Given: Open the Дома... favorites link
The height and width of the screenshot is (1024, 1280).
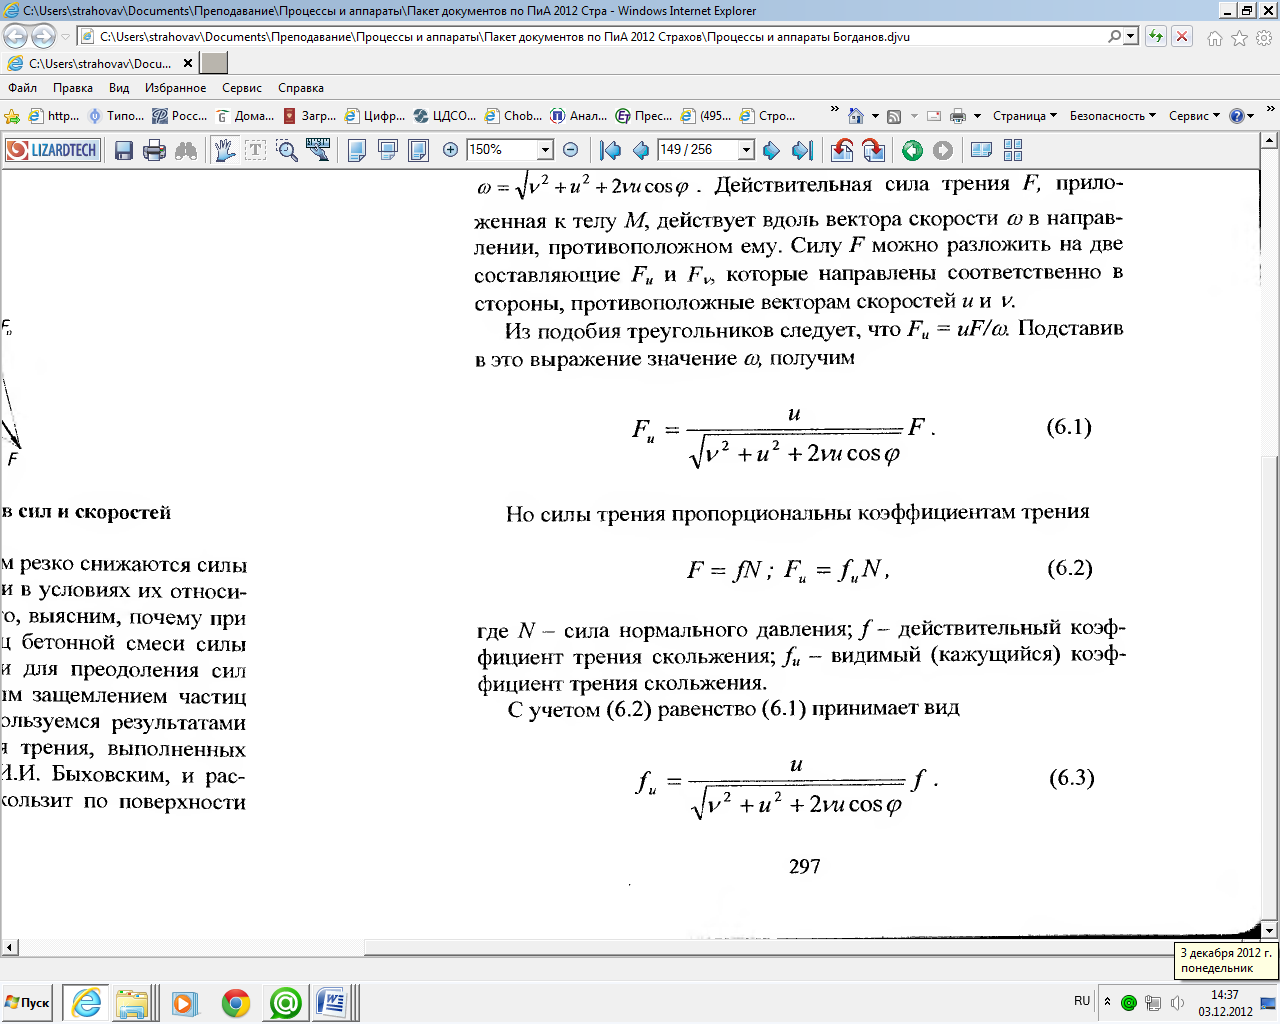Looking at the screenshot, I should [245, 116].
